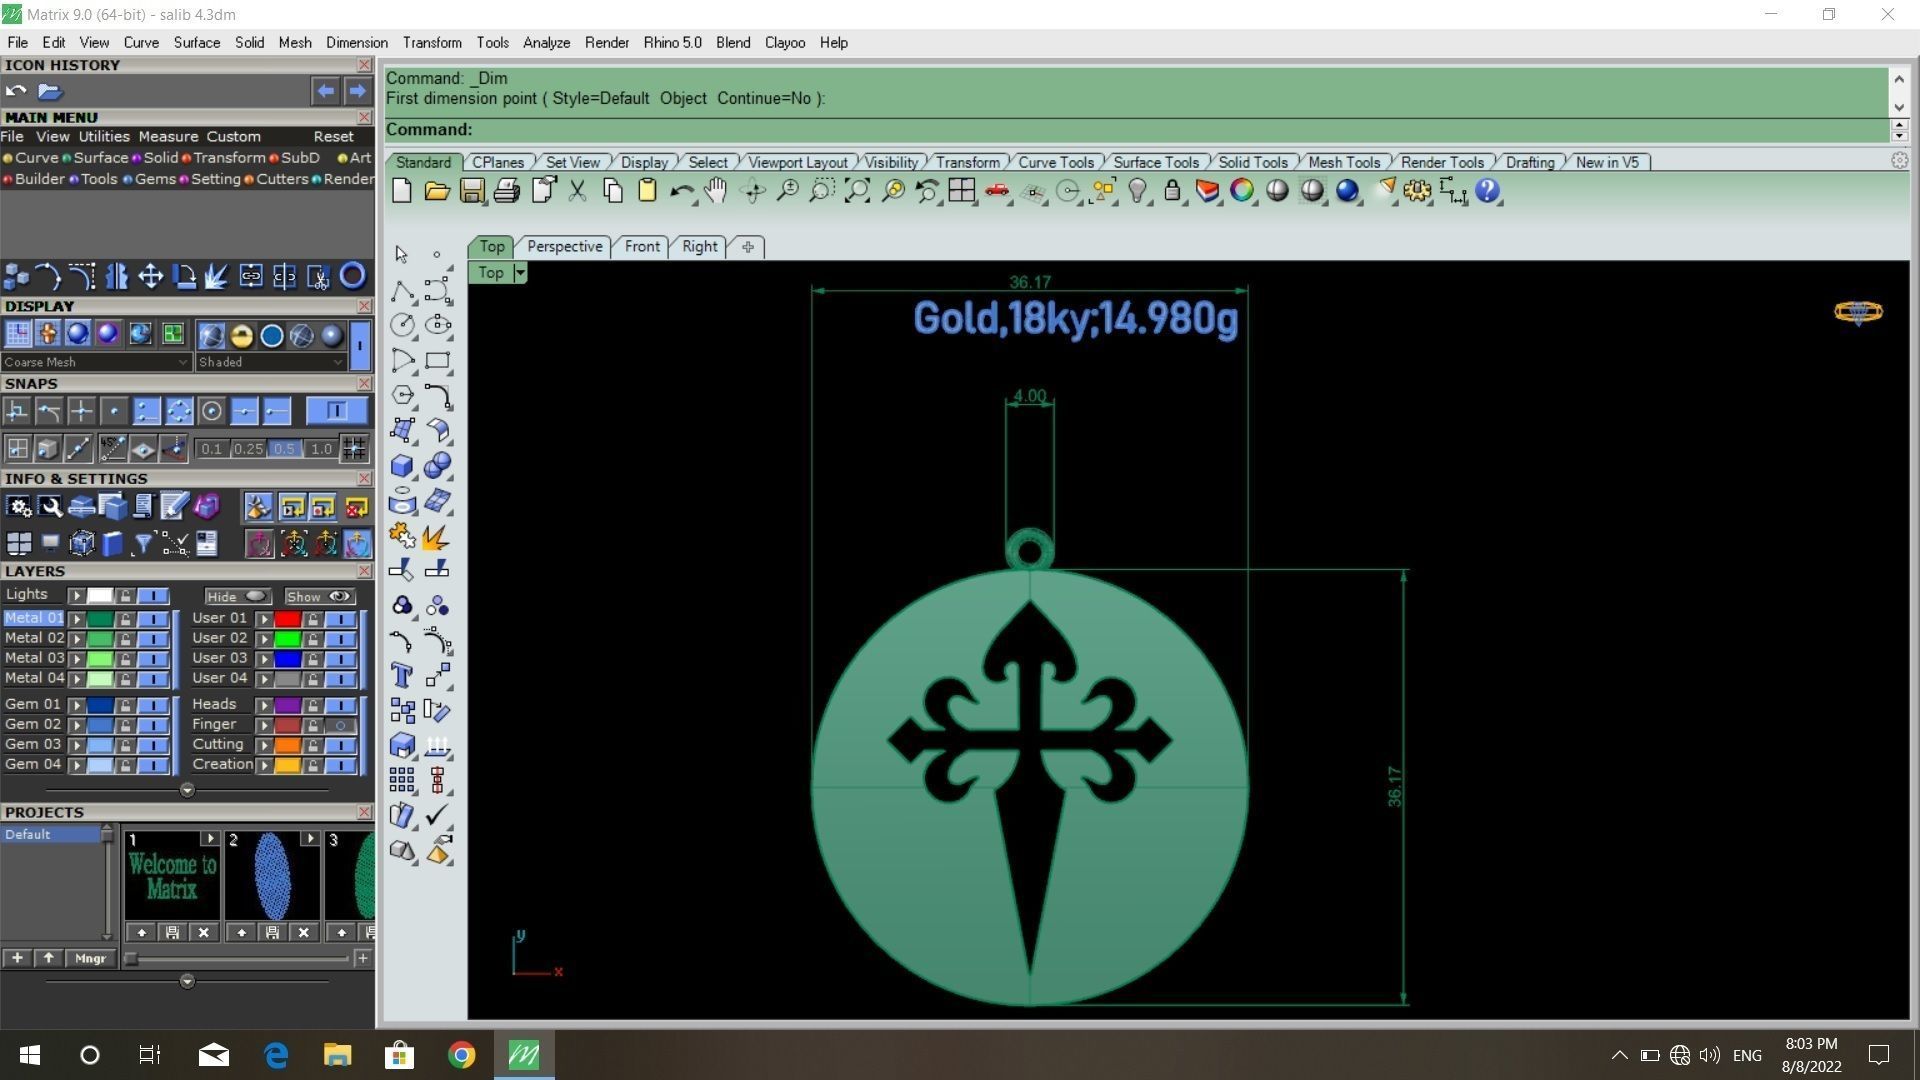Select the Text object T tool
The image size is (1920, 1080).
point(402,676)
